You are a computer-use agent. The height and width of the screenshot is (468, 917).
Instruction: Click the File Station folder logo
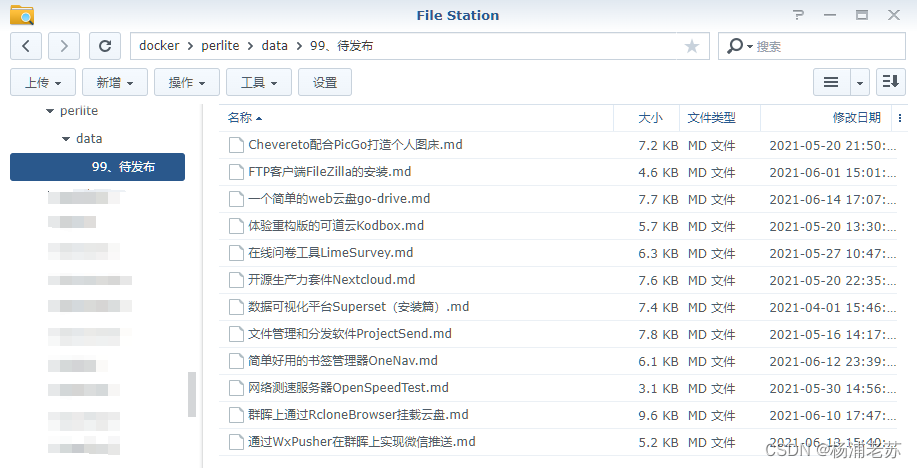point(22,15)
